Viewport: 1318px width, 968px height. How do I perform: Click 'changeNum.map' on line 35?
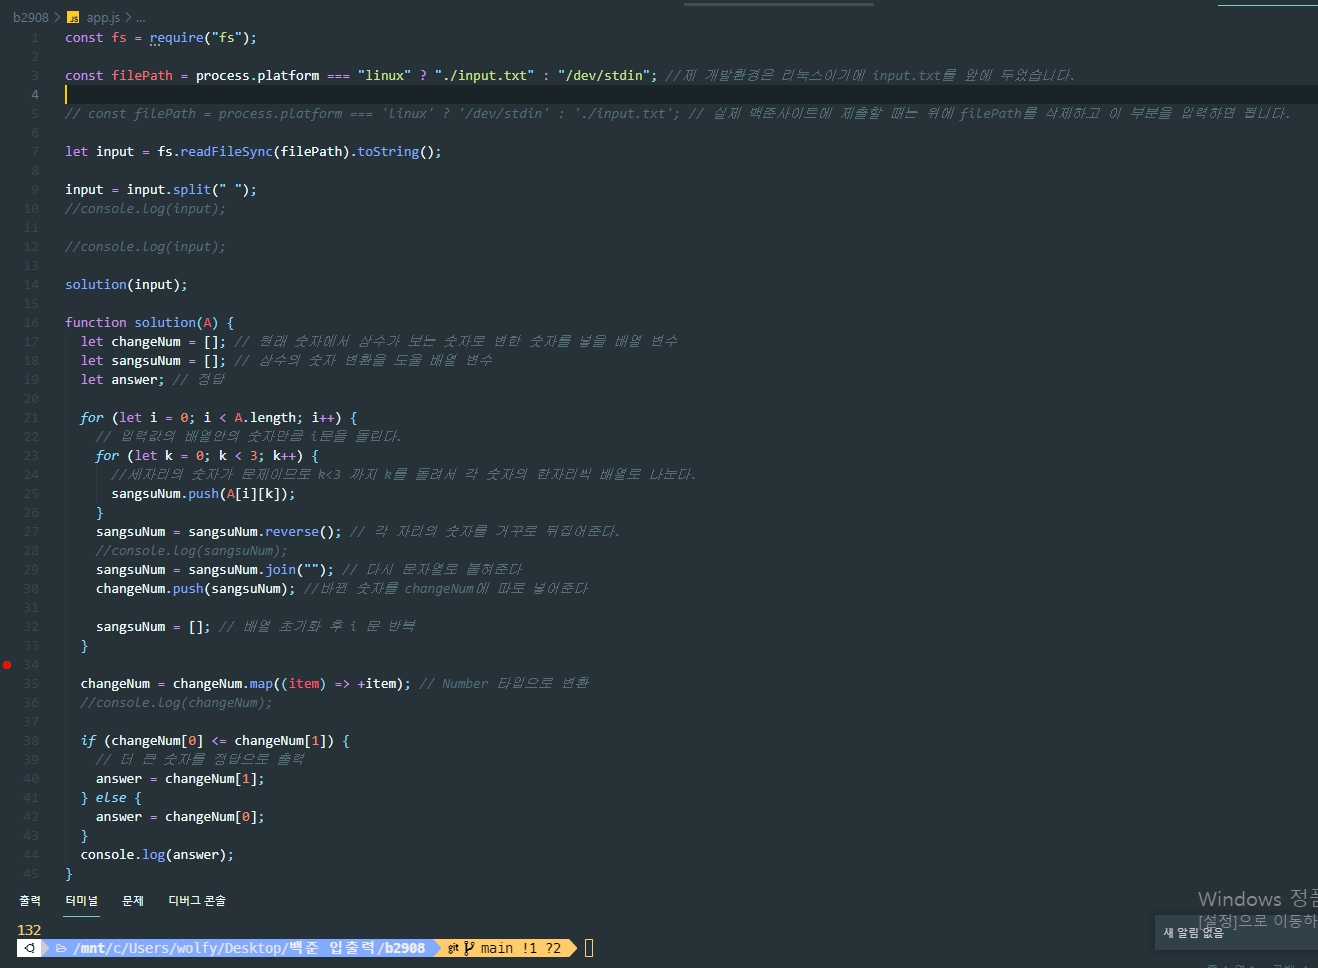click(223, 684)
